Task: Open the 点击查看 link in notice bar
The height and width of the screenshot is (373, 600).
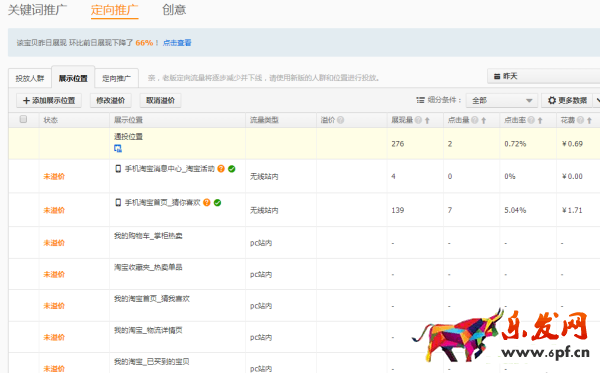Action: pos(177,43)
